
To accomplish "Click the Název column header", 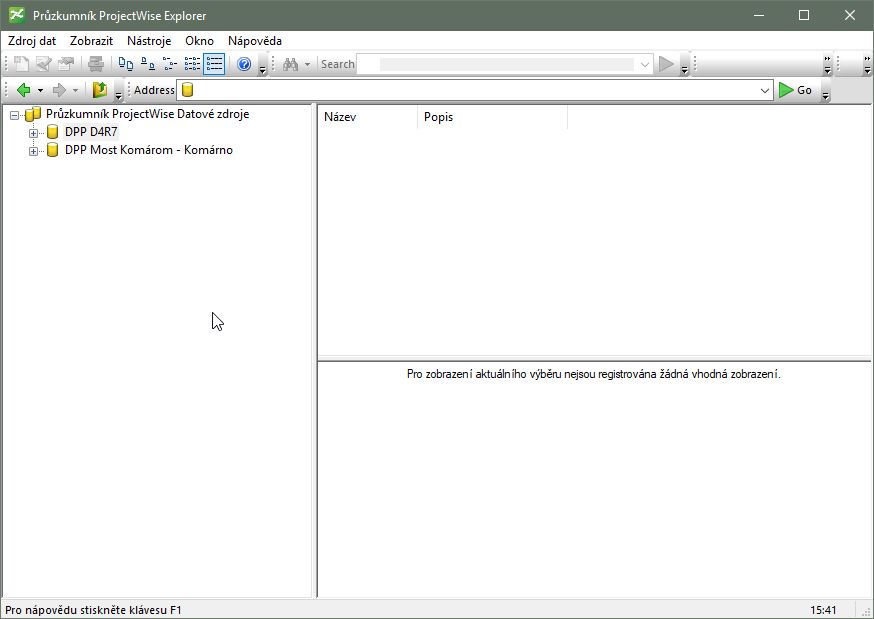I will coord(366,117).
